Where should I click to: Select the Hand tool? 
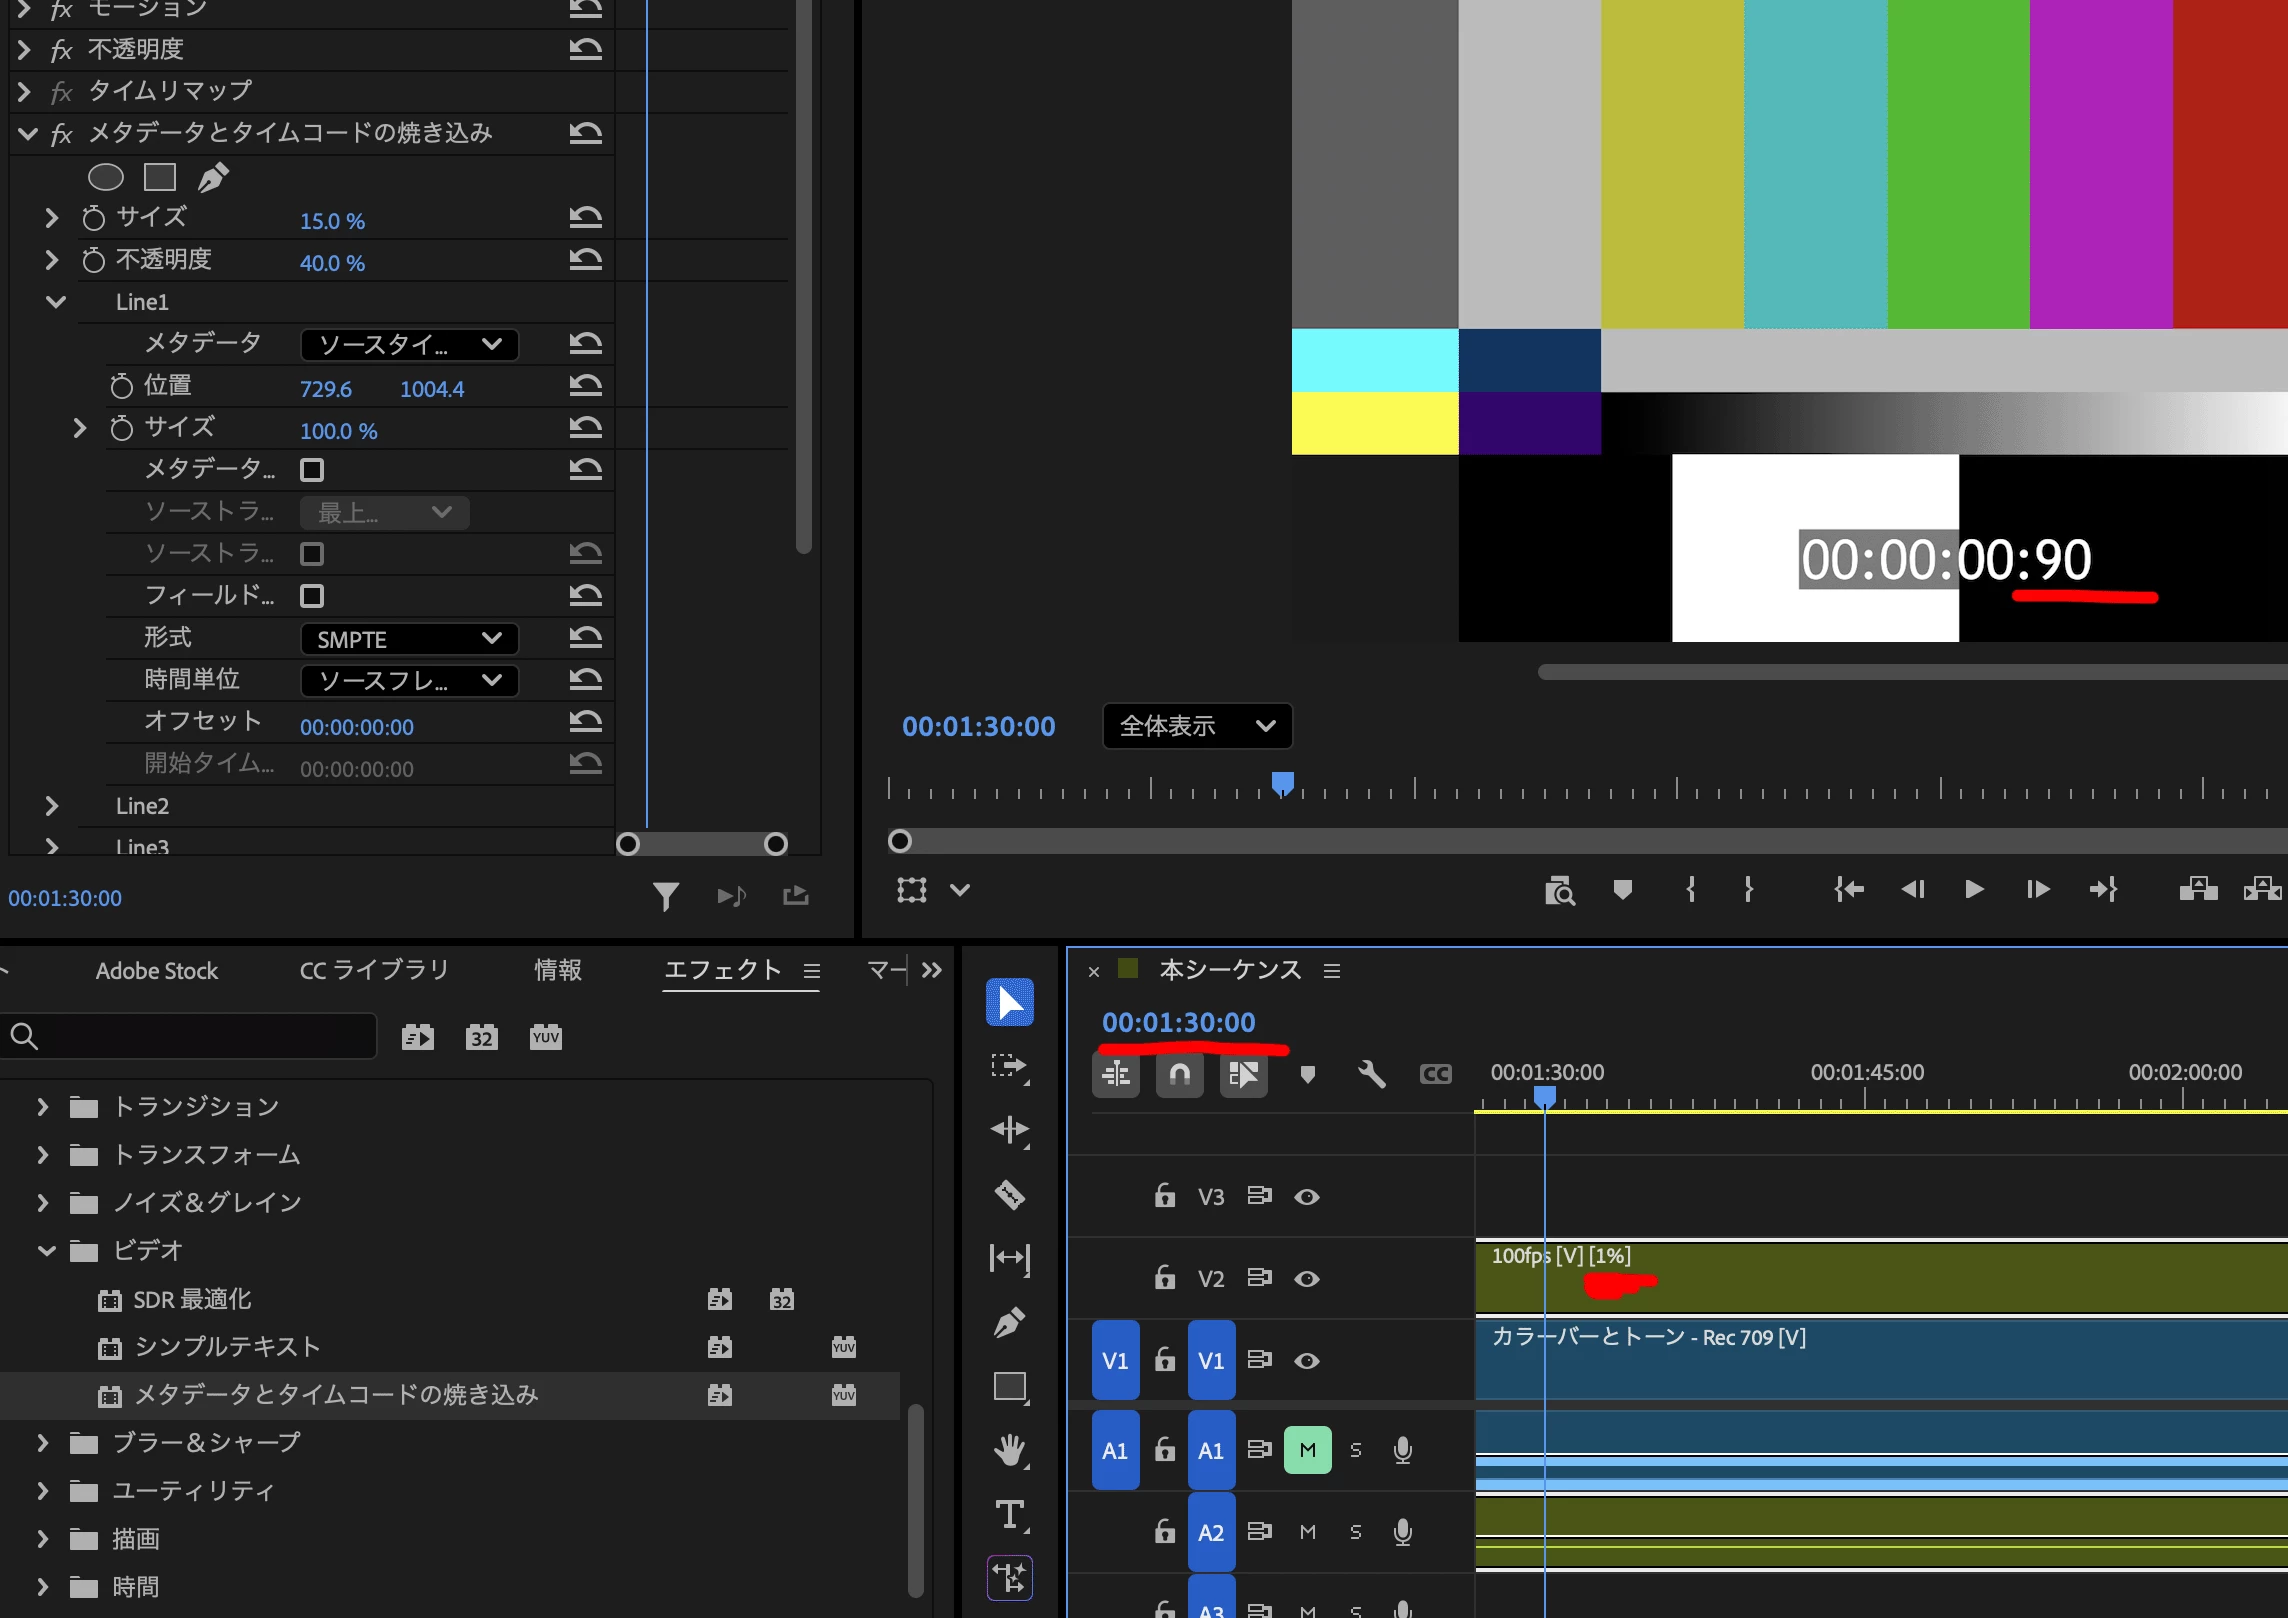1009,1451
